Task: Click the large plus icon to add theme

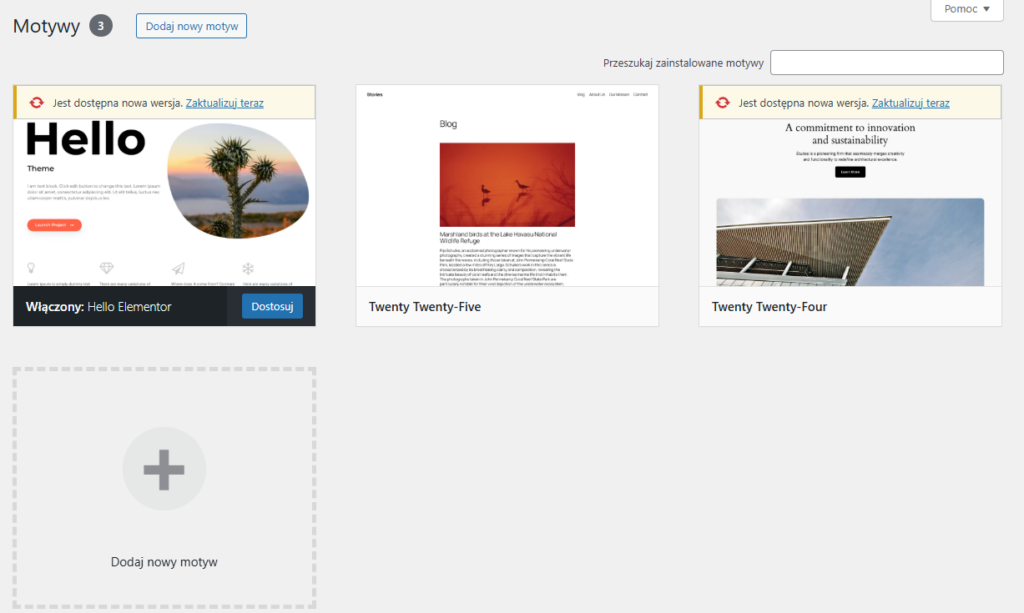Action: pos(164,469)
